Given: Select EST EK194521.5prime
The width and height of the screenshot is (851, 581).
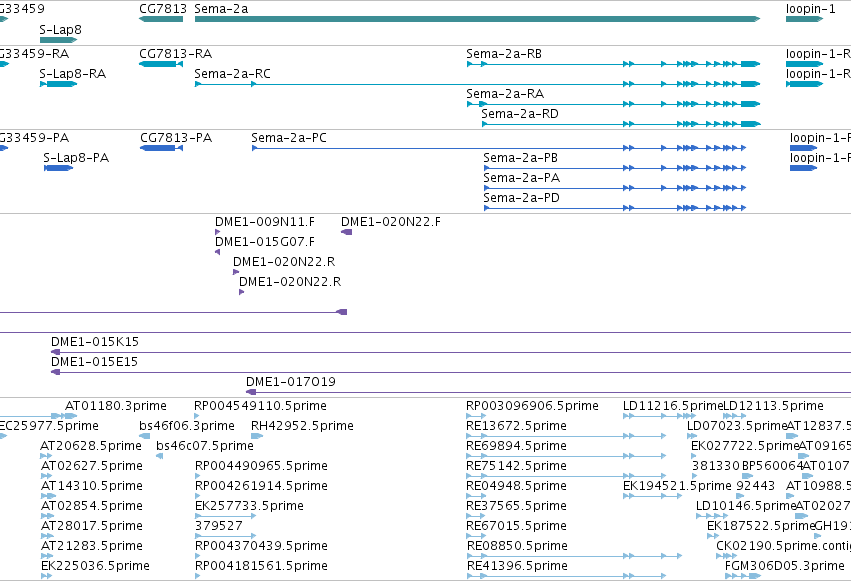Looking at the screenshot, I should click(x=652, y=496).
